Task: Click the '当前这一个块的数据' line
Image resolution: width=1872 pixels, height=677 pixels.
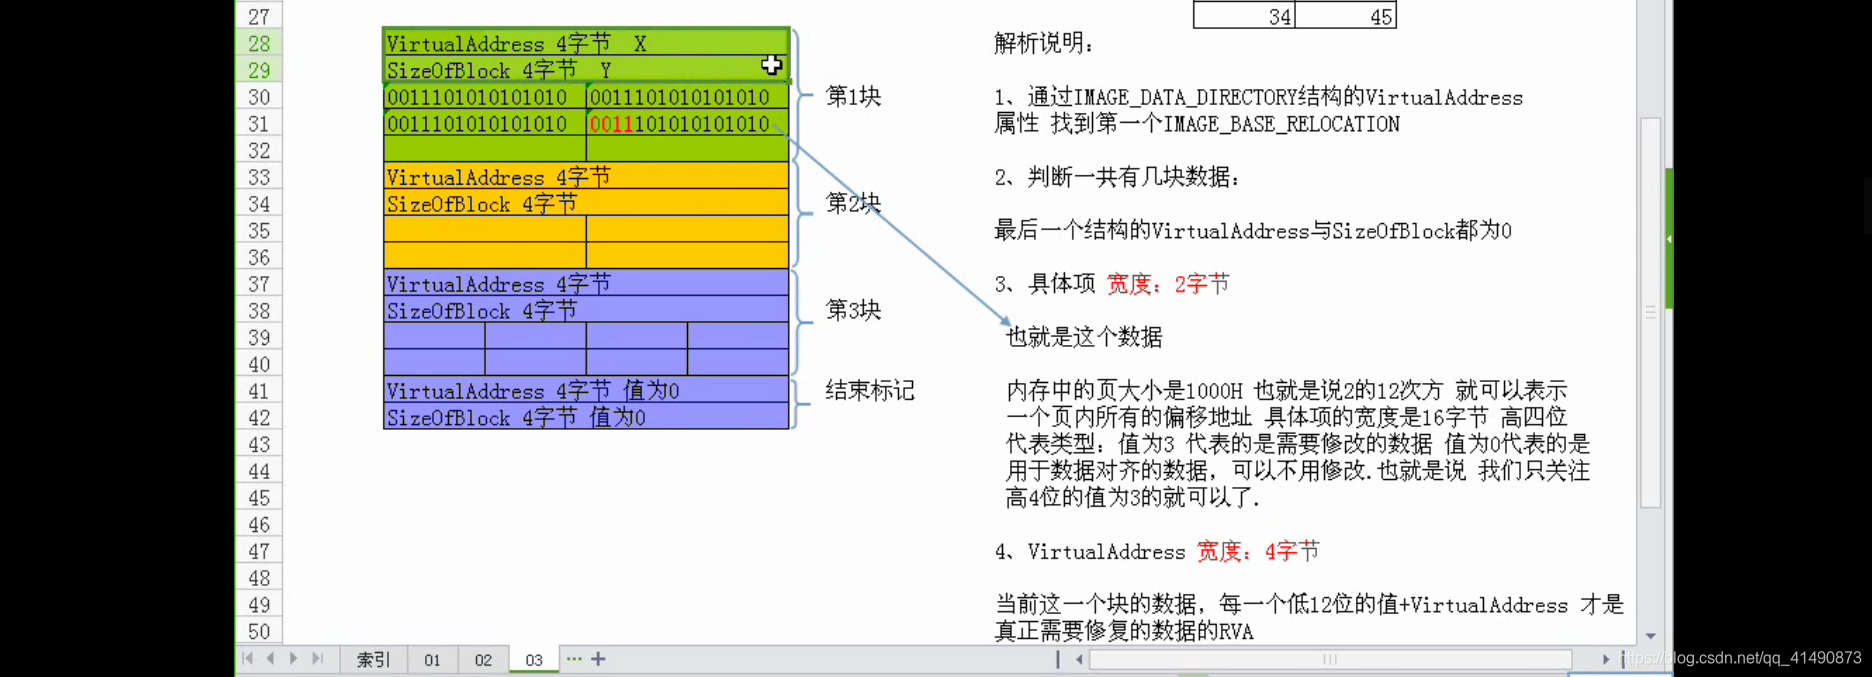Action: [1309, 604]
